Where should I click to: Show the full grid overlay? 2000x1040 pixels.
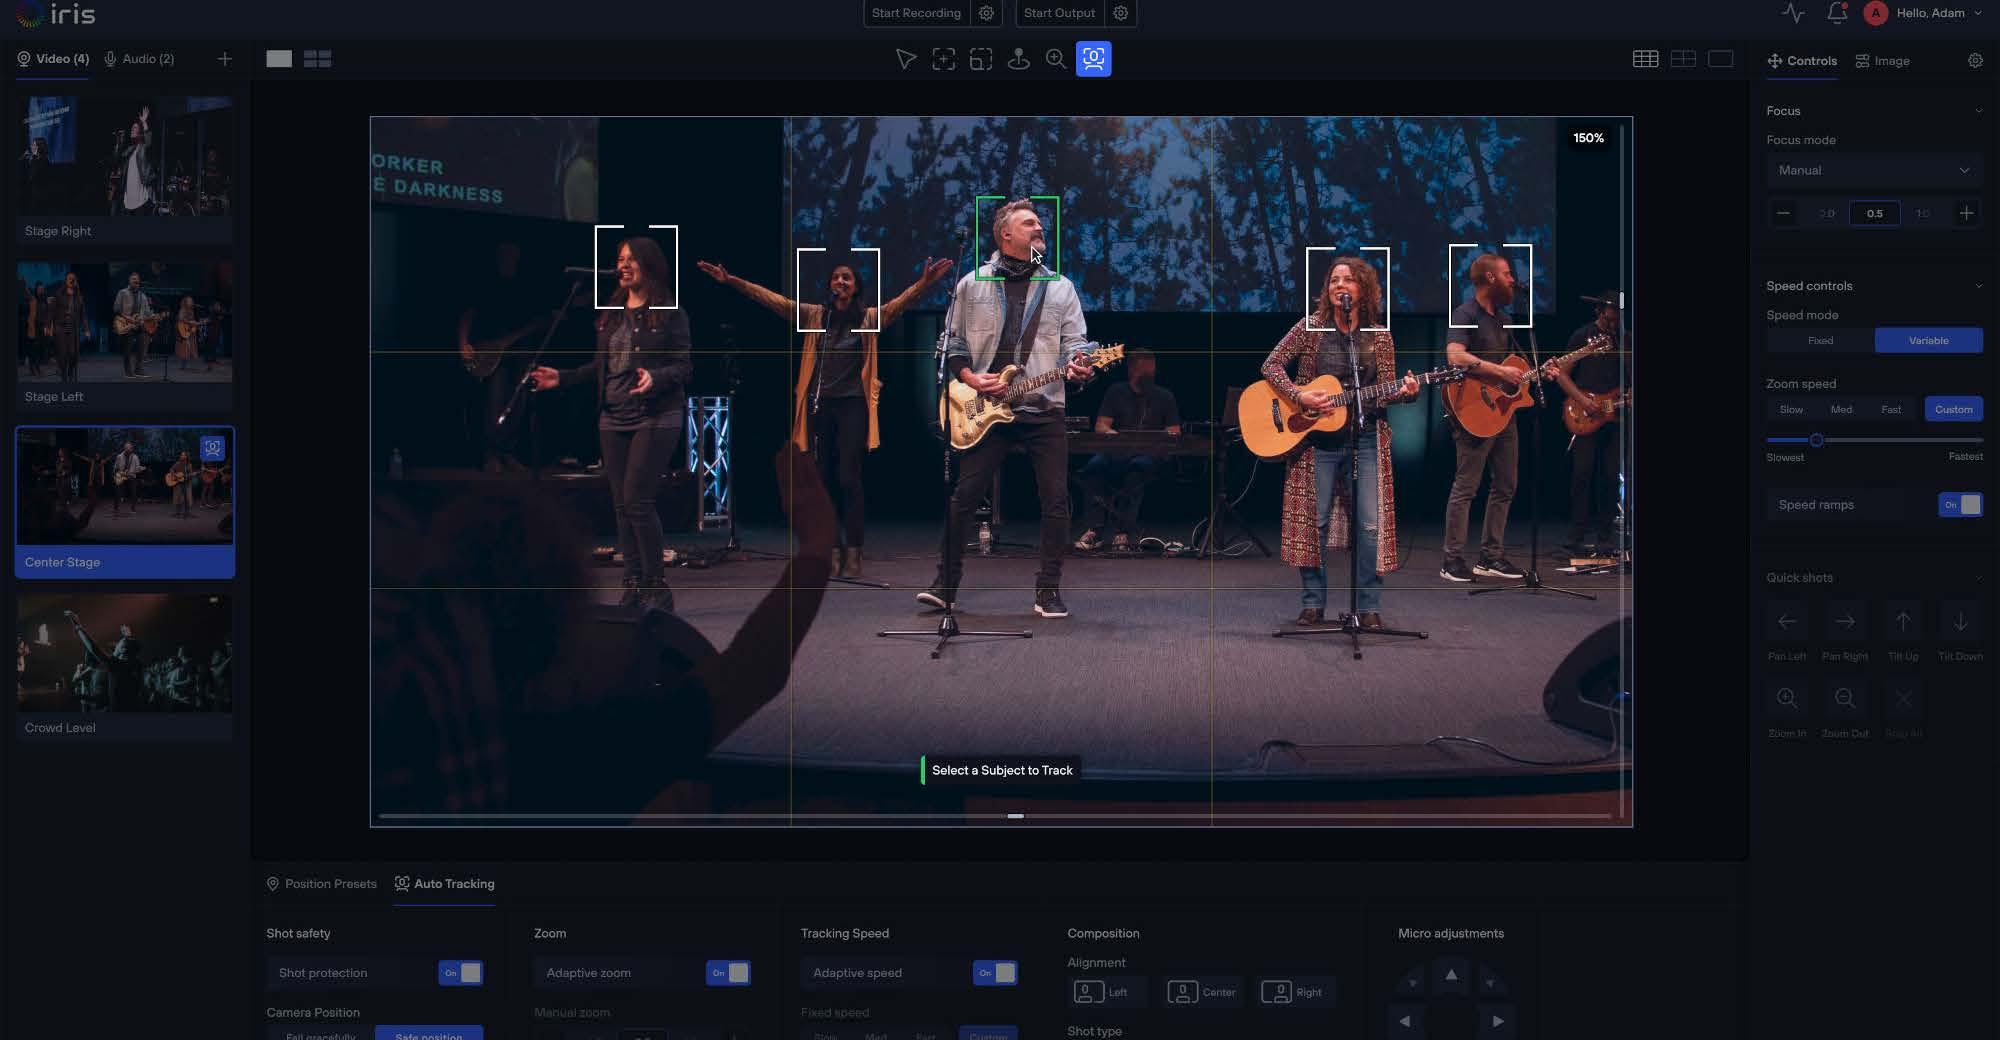pyautogui.click(x=1645, y=59)
